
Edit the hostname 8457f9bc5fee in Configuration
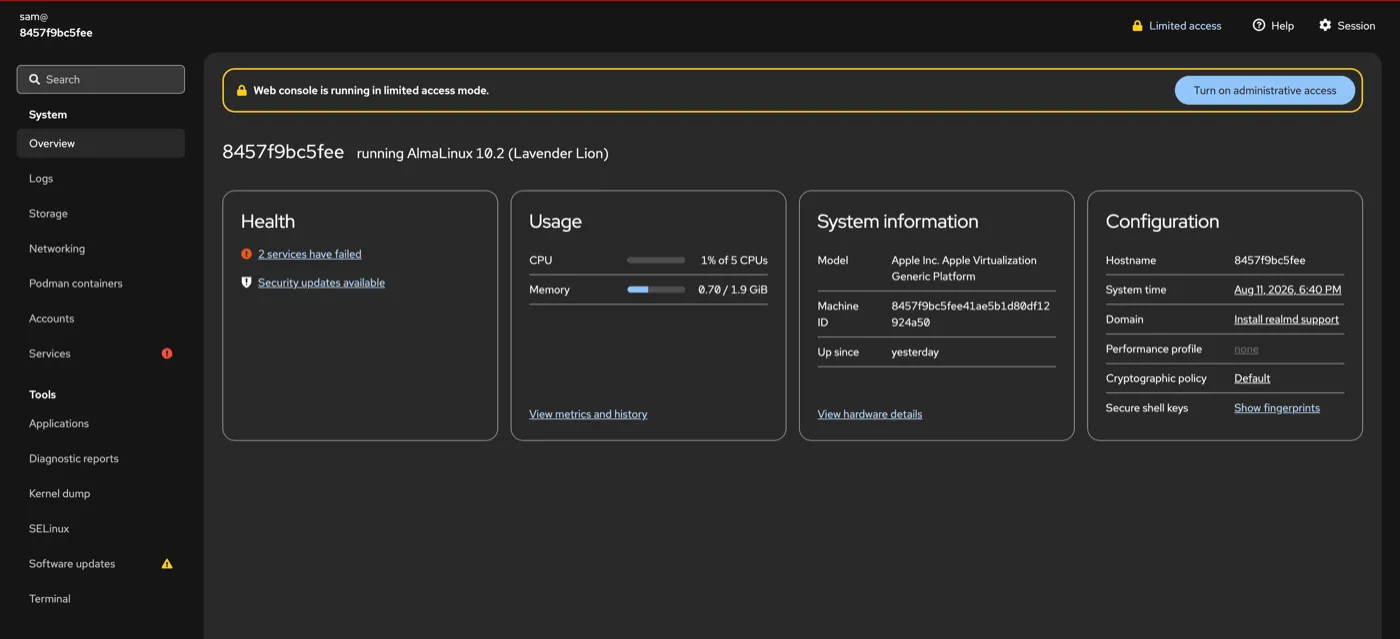[x=1270, y=260]
